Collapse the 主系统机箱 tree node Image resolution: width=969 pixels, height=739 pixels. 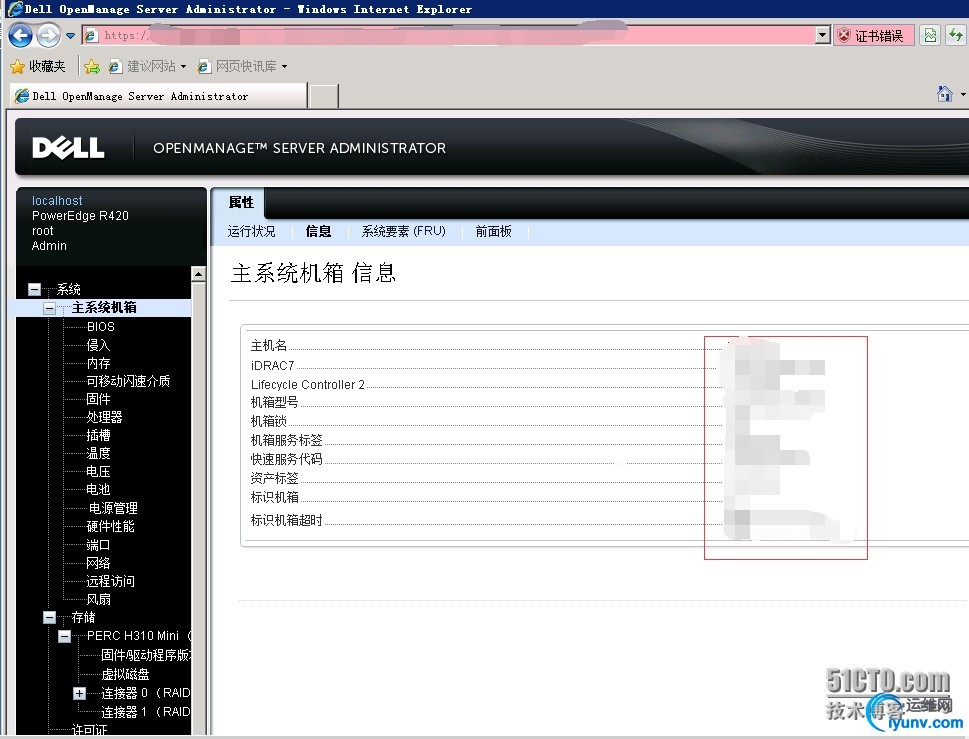[49, 308]
